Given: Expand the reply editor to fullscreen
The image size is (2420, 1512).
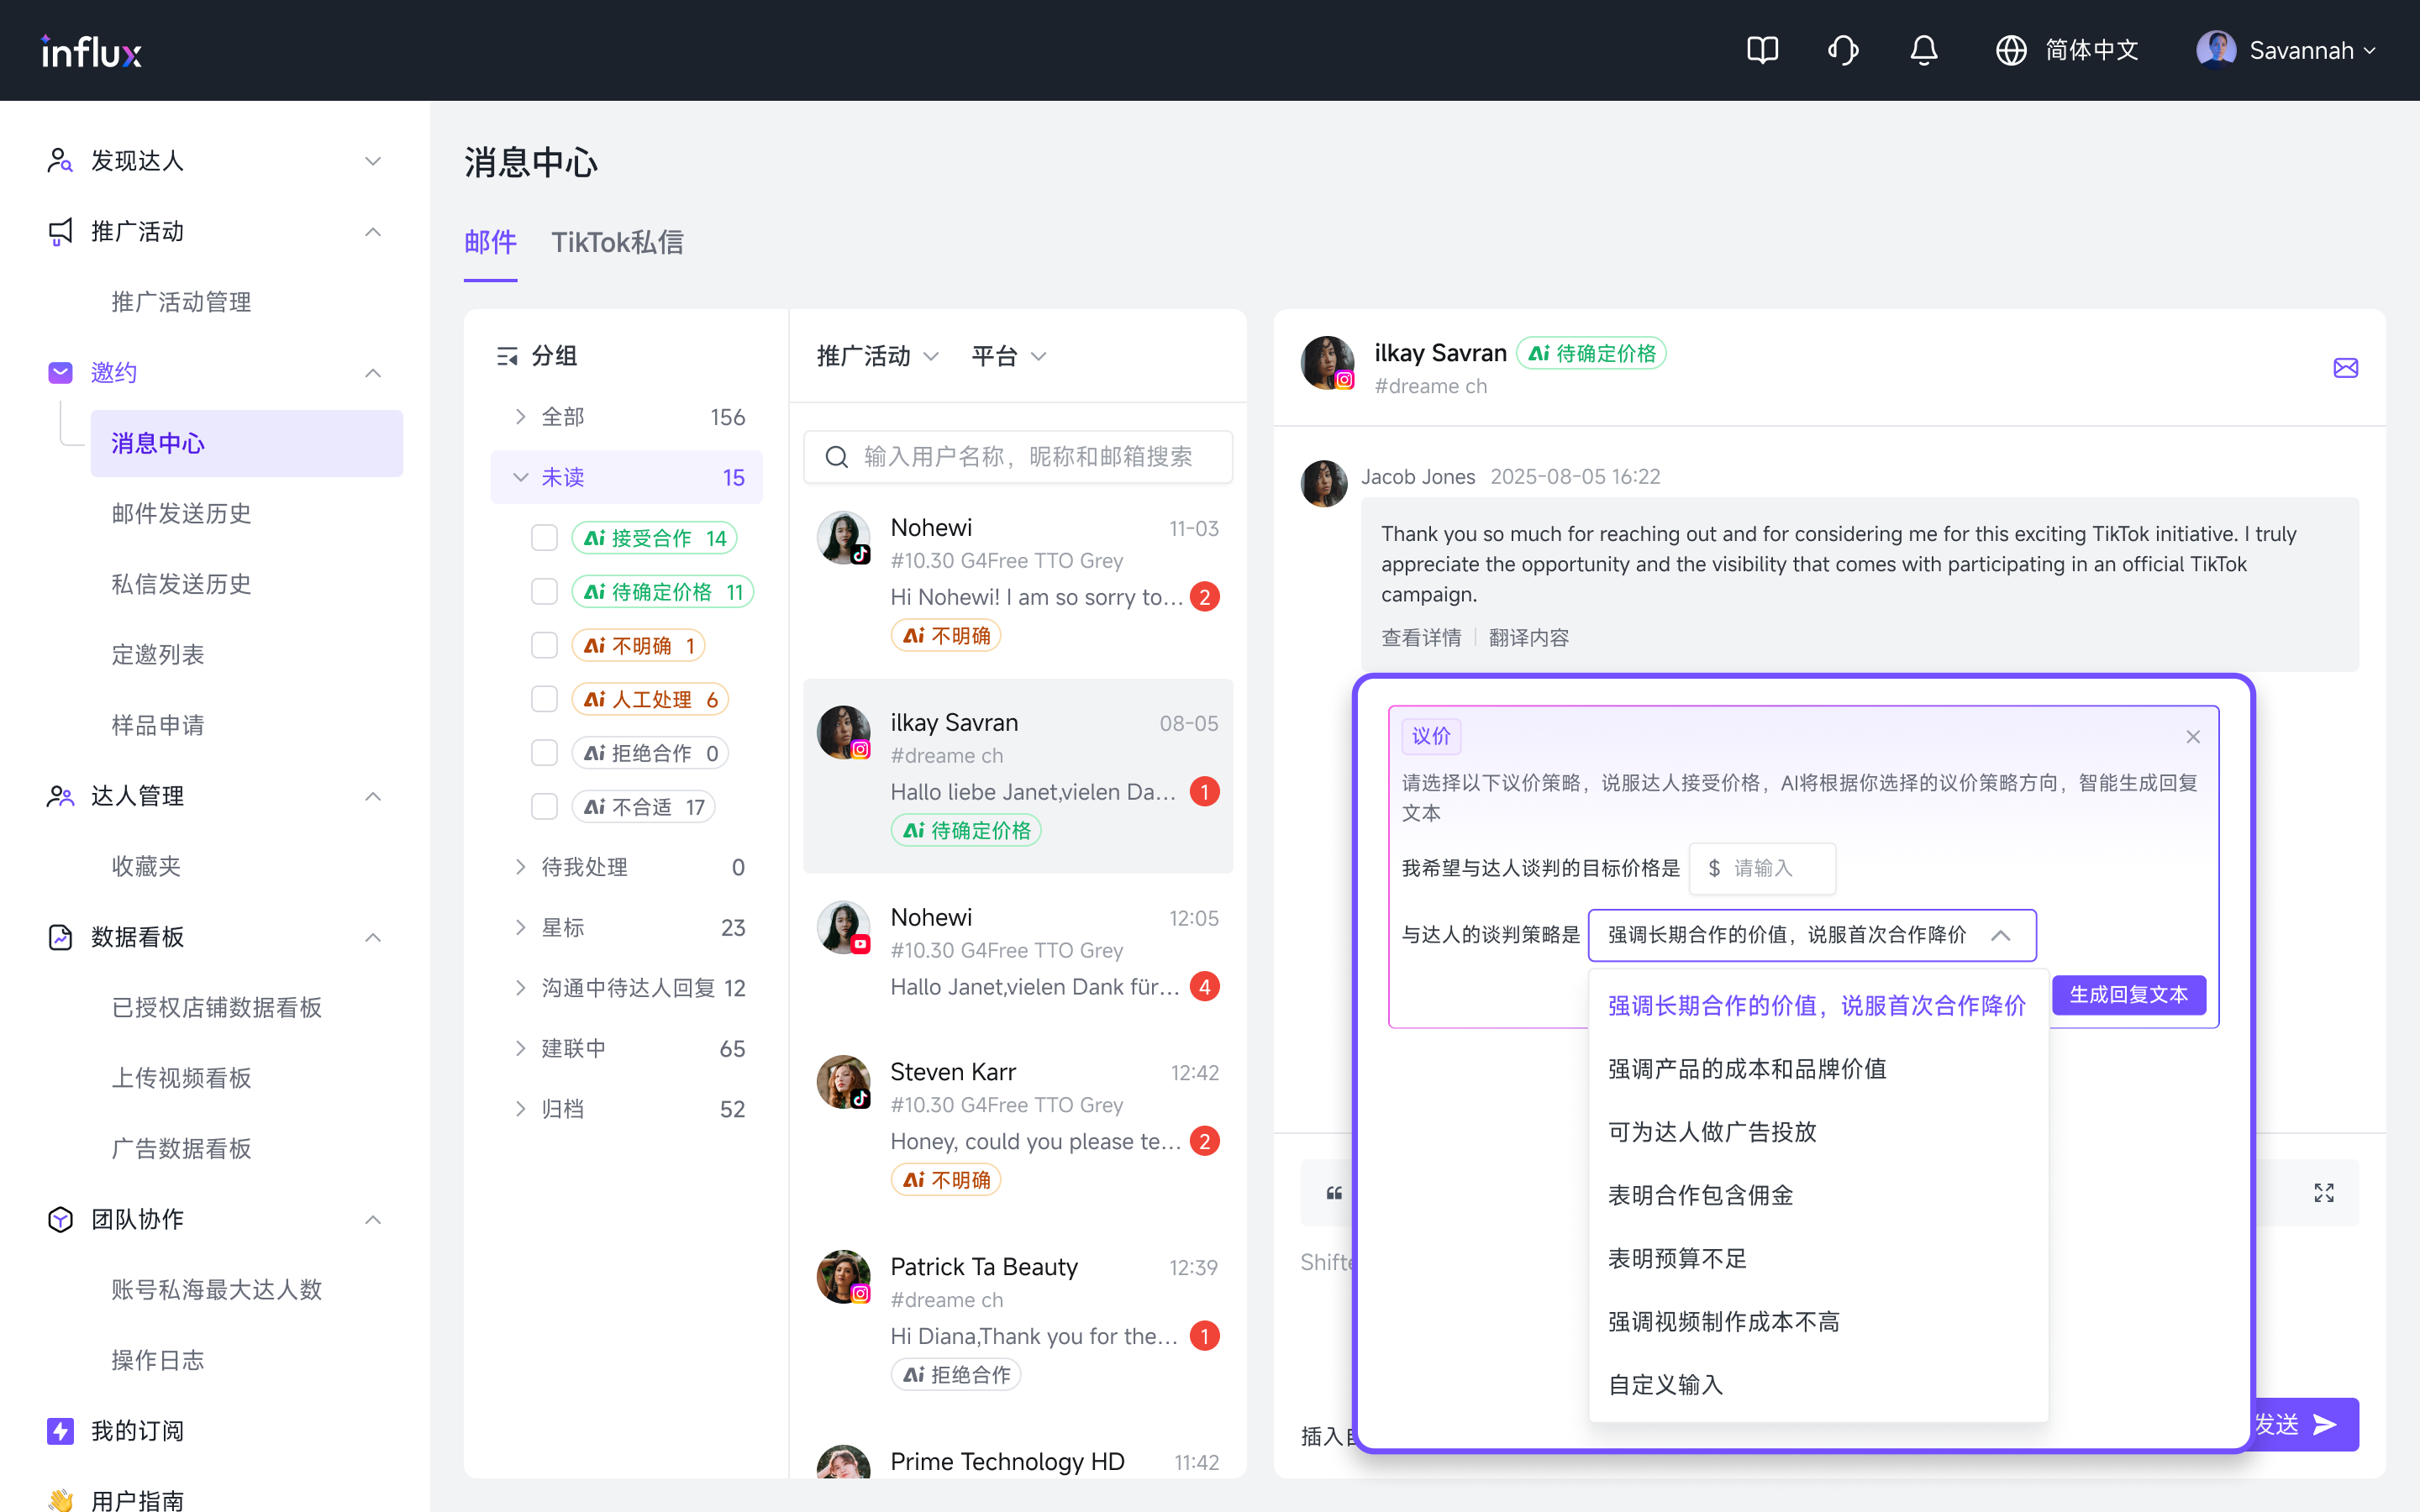Looking at the screenshot, I should coord(2323,1192).
